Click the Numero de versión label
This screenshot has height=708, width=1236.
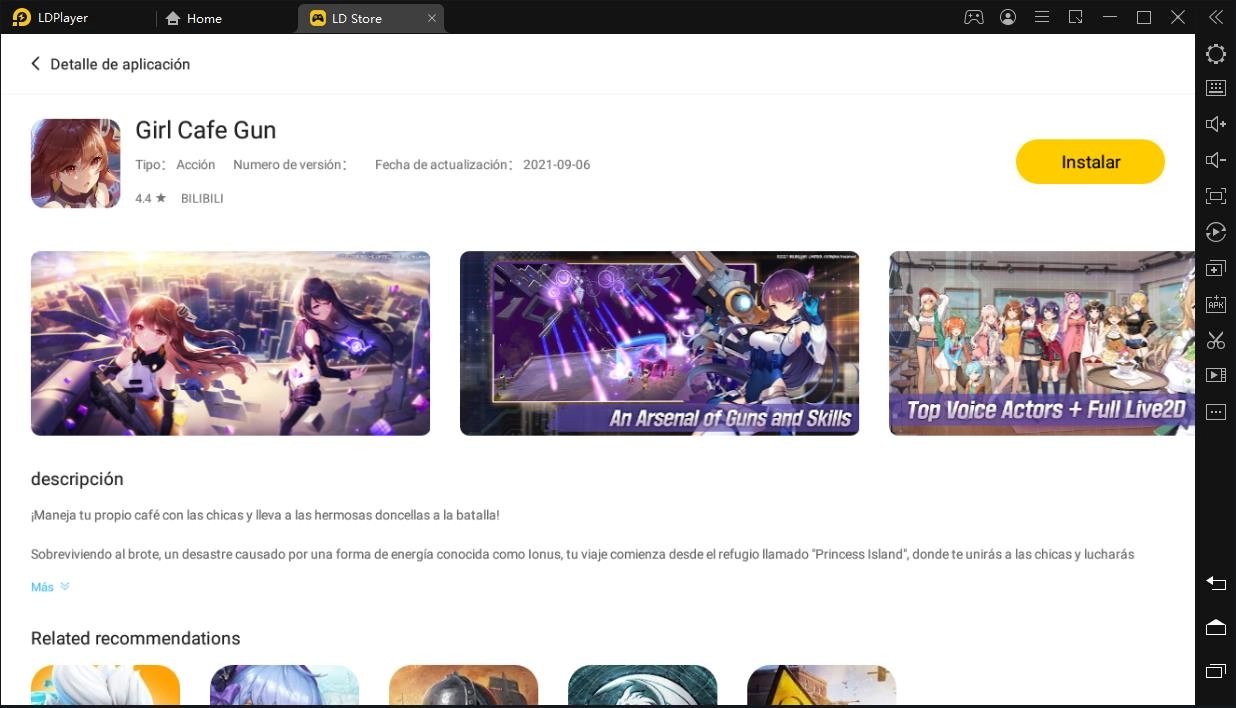coord(290,165)
